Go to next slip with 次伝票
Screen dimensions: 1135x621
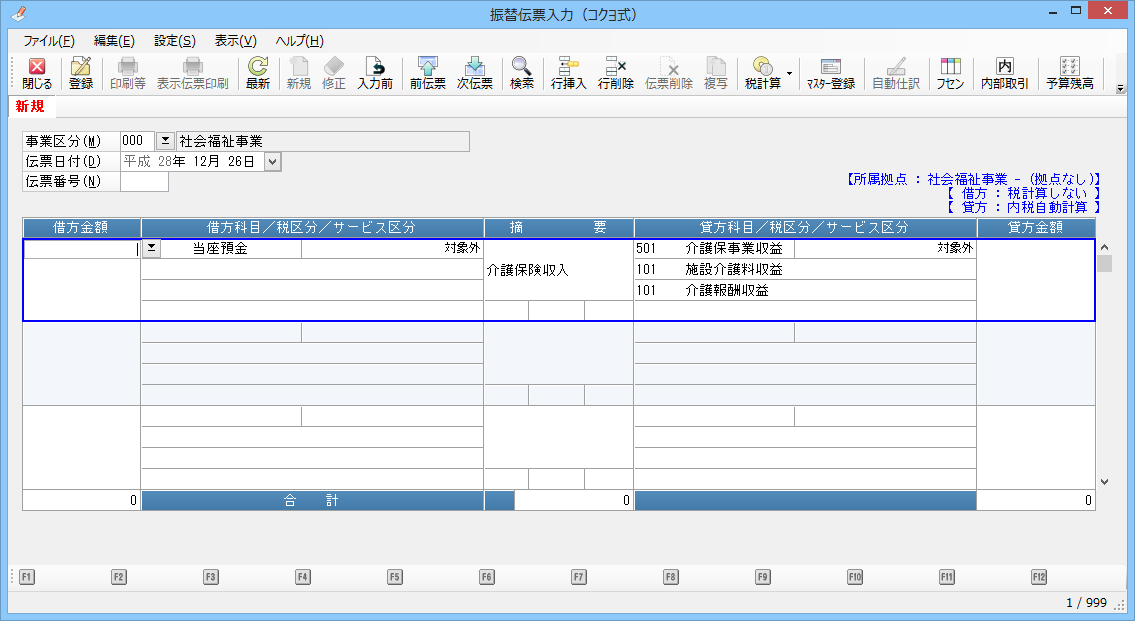pos(474,74)
